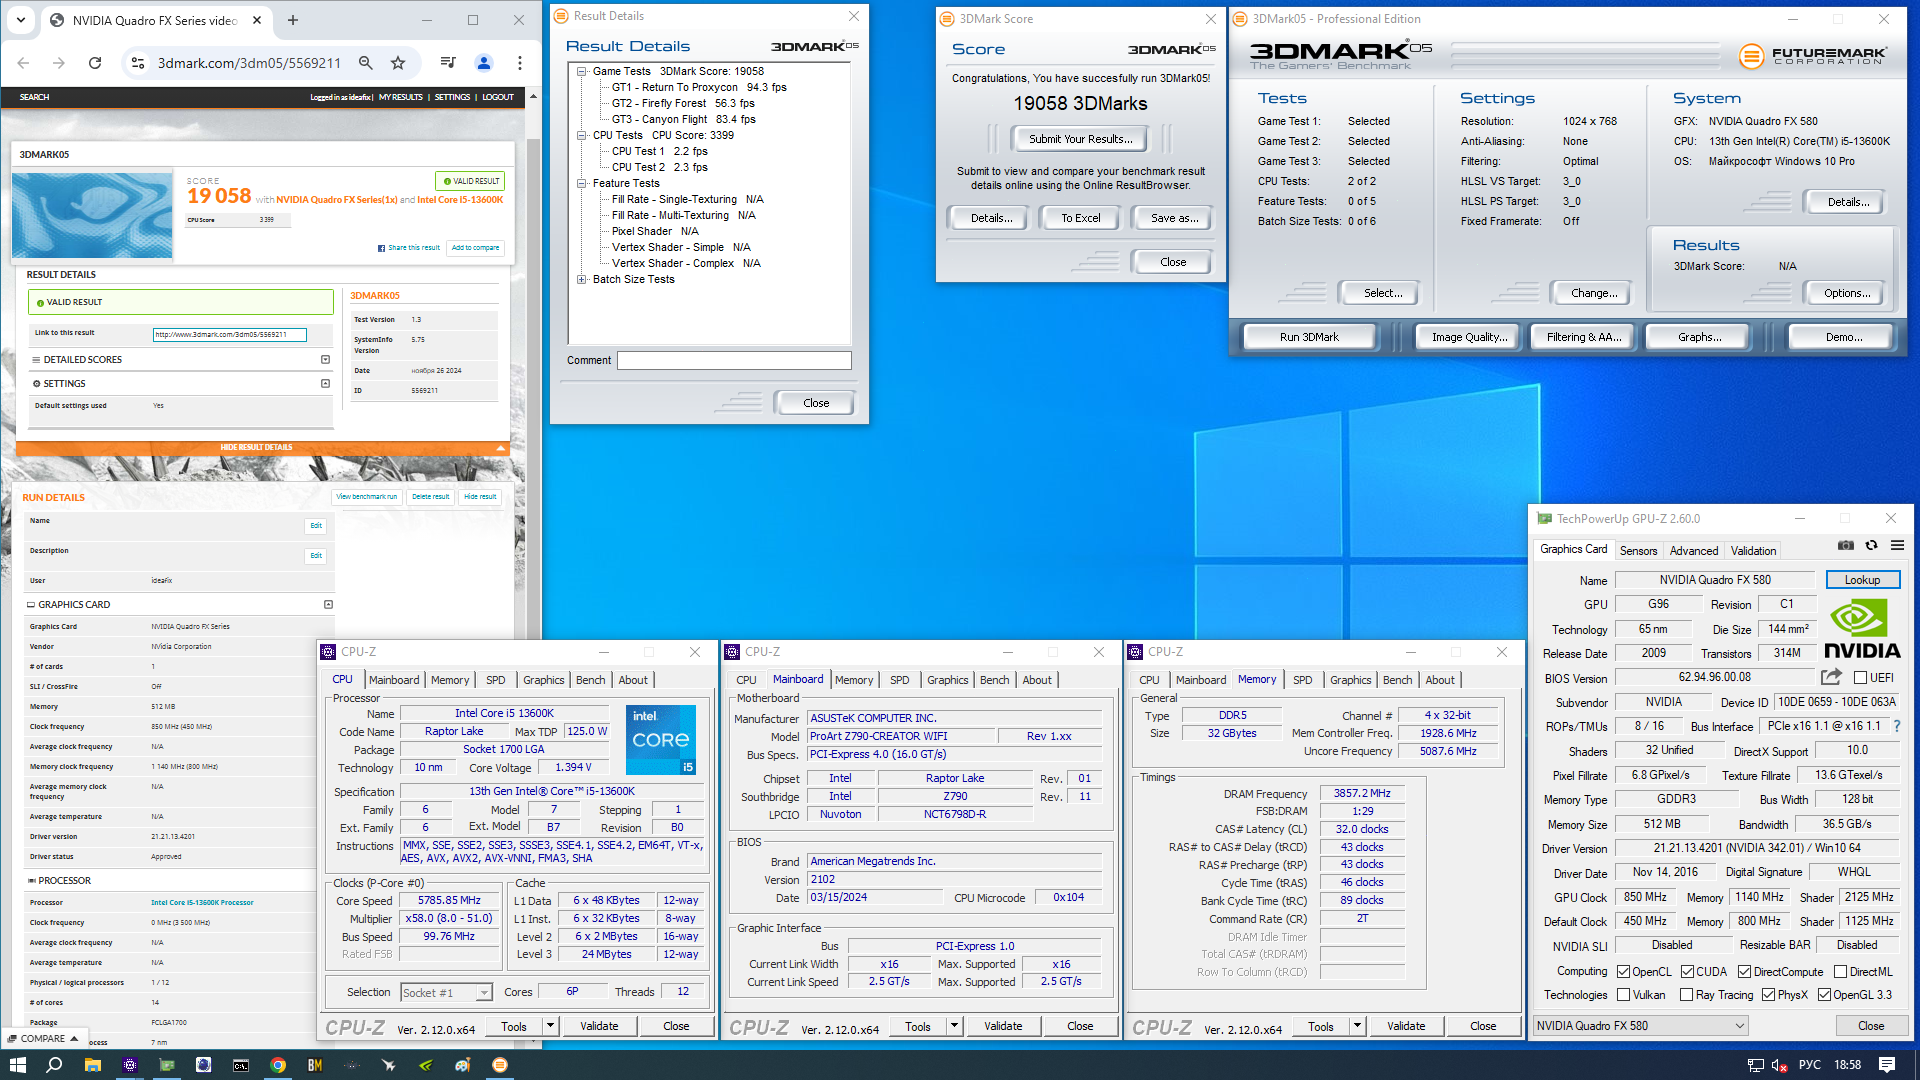Toggle the PhysX checkbox in GPU-Z

click(x=1768, y=994)
